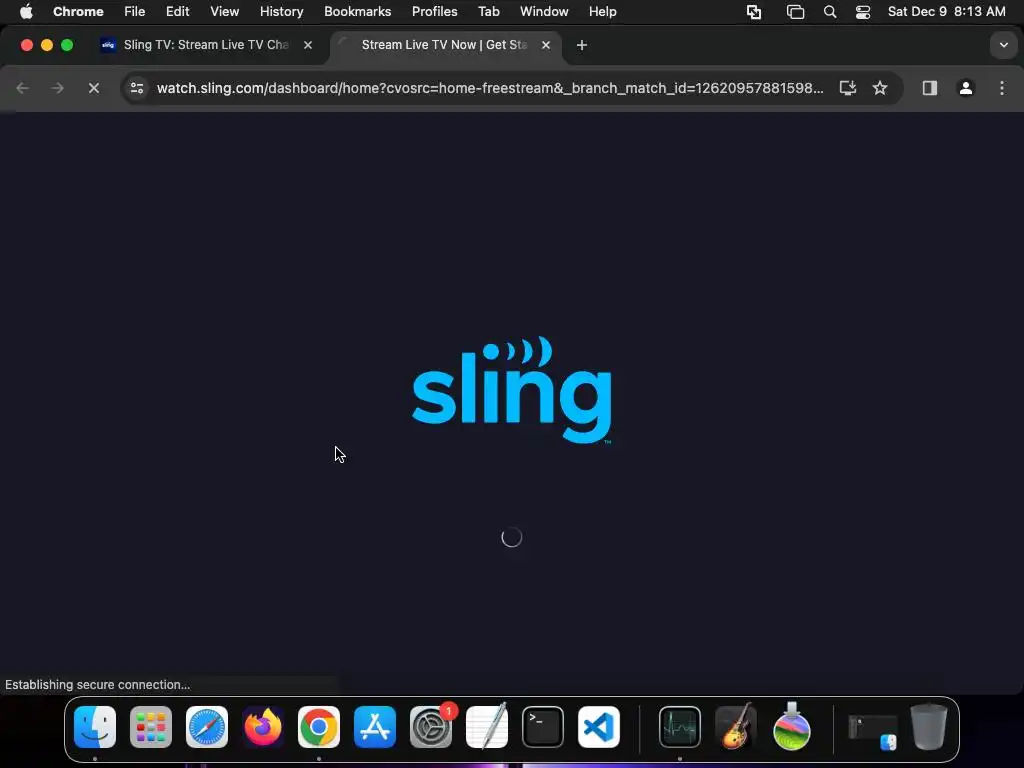Open the Window menu
The height and width of the screenshot is (768, 1024).
[544, 12]
